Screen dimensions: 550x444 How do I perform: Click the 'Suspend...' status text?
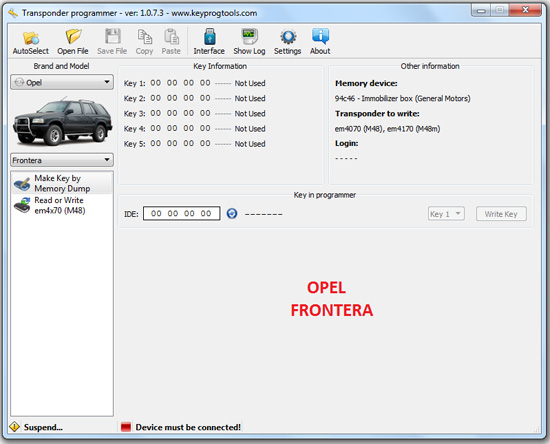coord(43,427)
